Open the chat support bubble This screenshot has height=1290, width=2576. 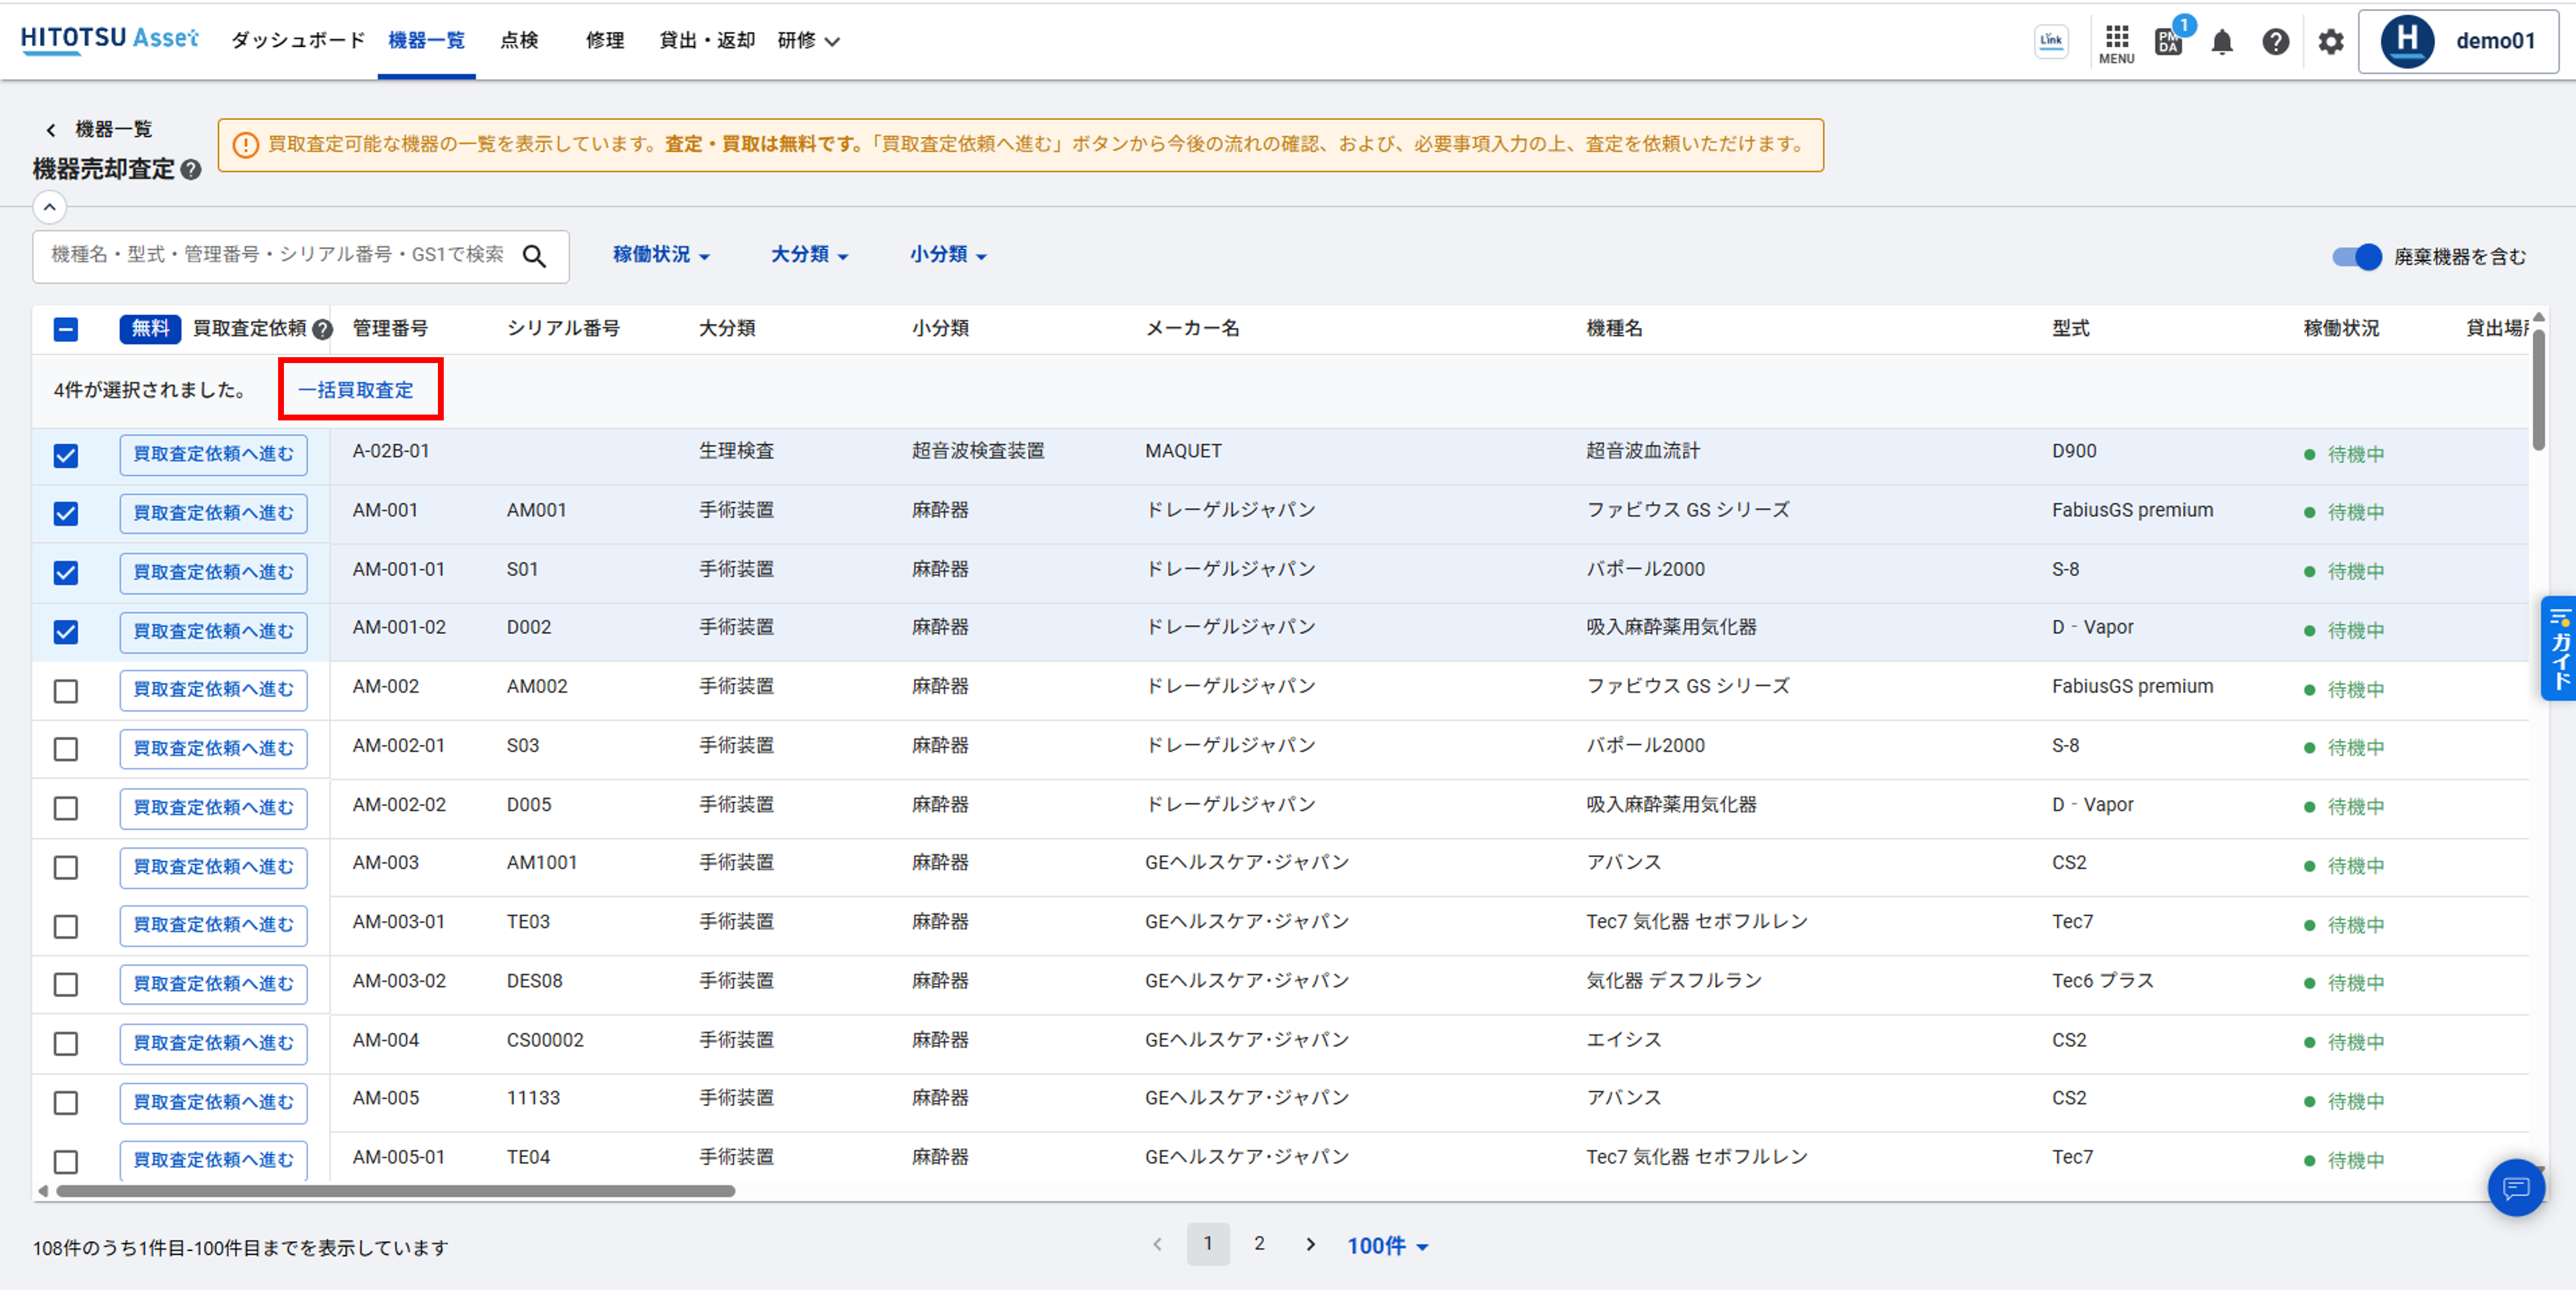pyautogui.click(x=2516, y=1188)
